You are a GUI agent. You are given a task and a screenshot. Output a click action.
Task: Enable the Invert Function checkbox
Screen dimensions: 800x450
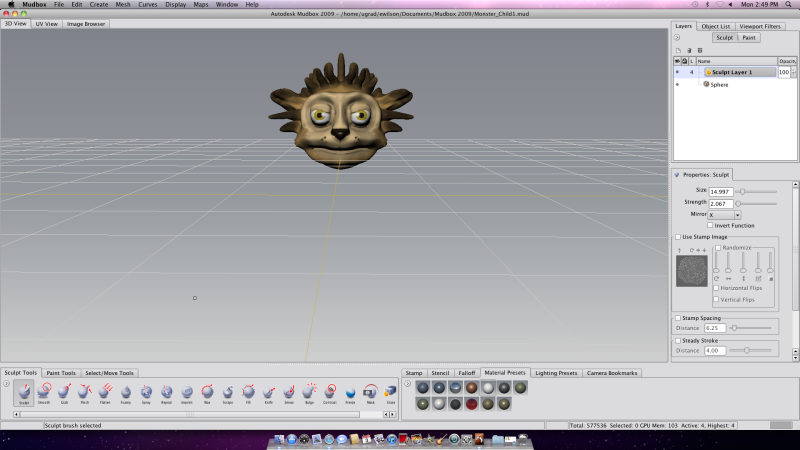(710, 225)
